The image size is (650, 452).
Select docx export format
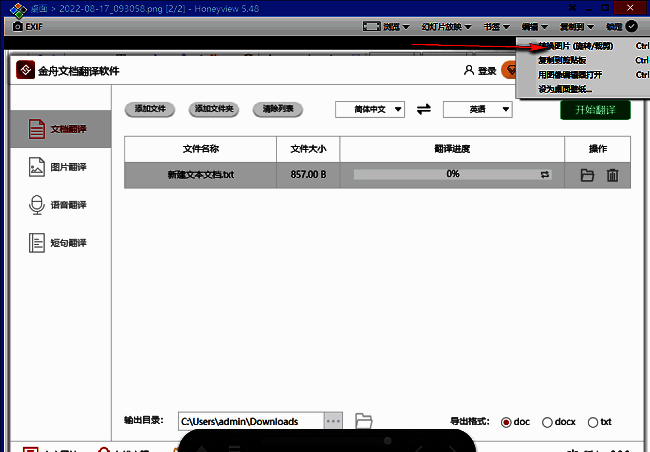547,422
